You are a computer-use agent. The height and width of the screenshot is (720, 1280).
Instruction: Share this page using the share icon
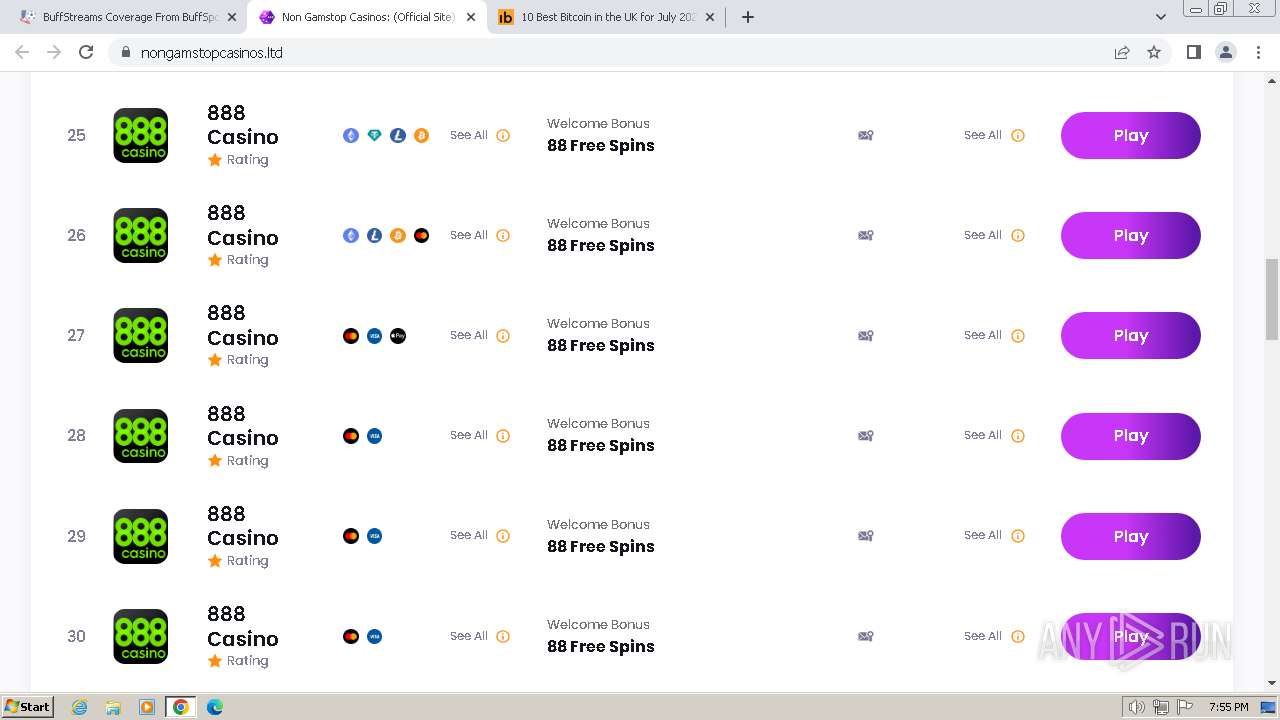(1122, 52)
